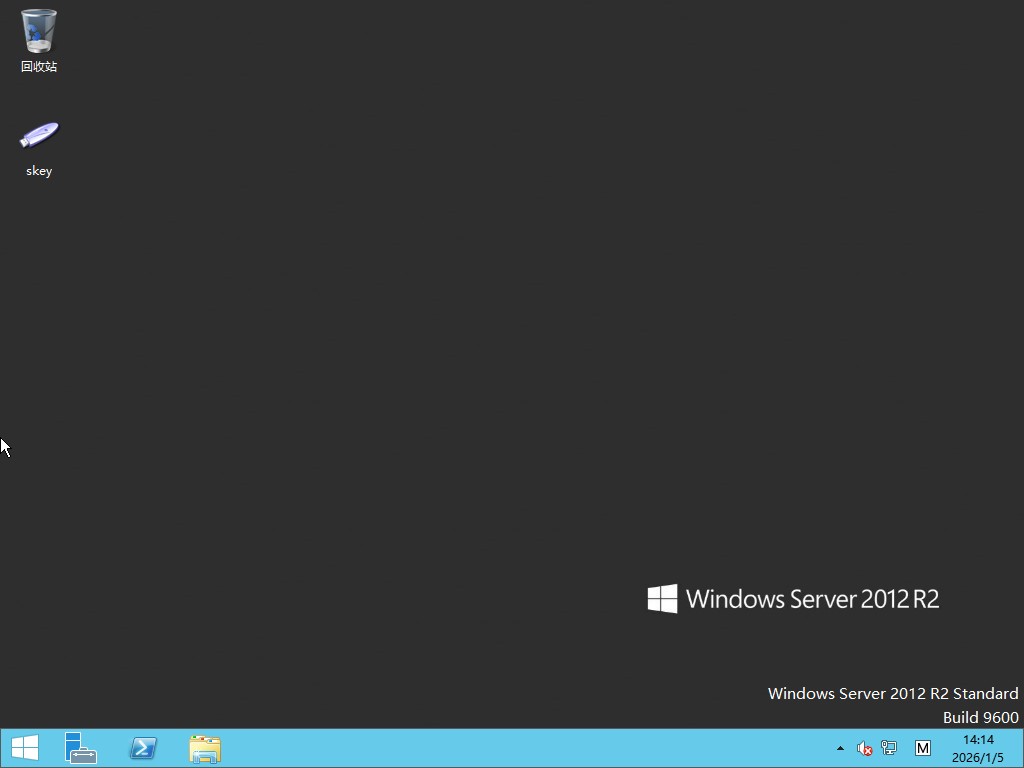Viewport: 1024px width, 768px height.
Task: Click the skey text label on desktop
Action: (39, 171)
